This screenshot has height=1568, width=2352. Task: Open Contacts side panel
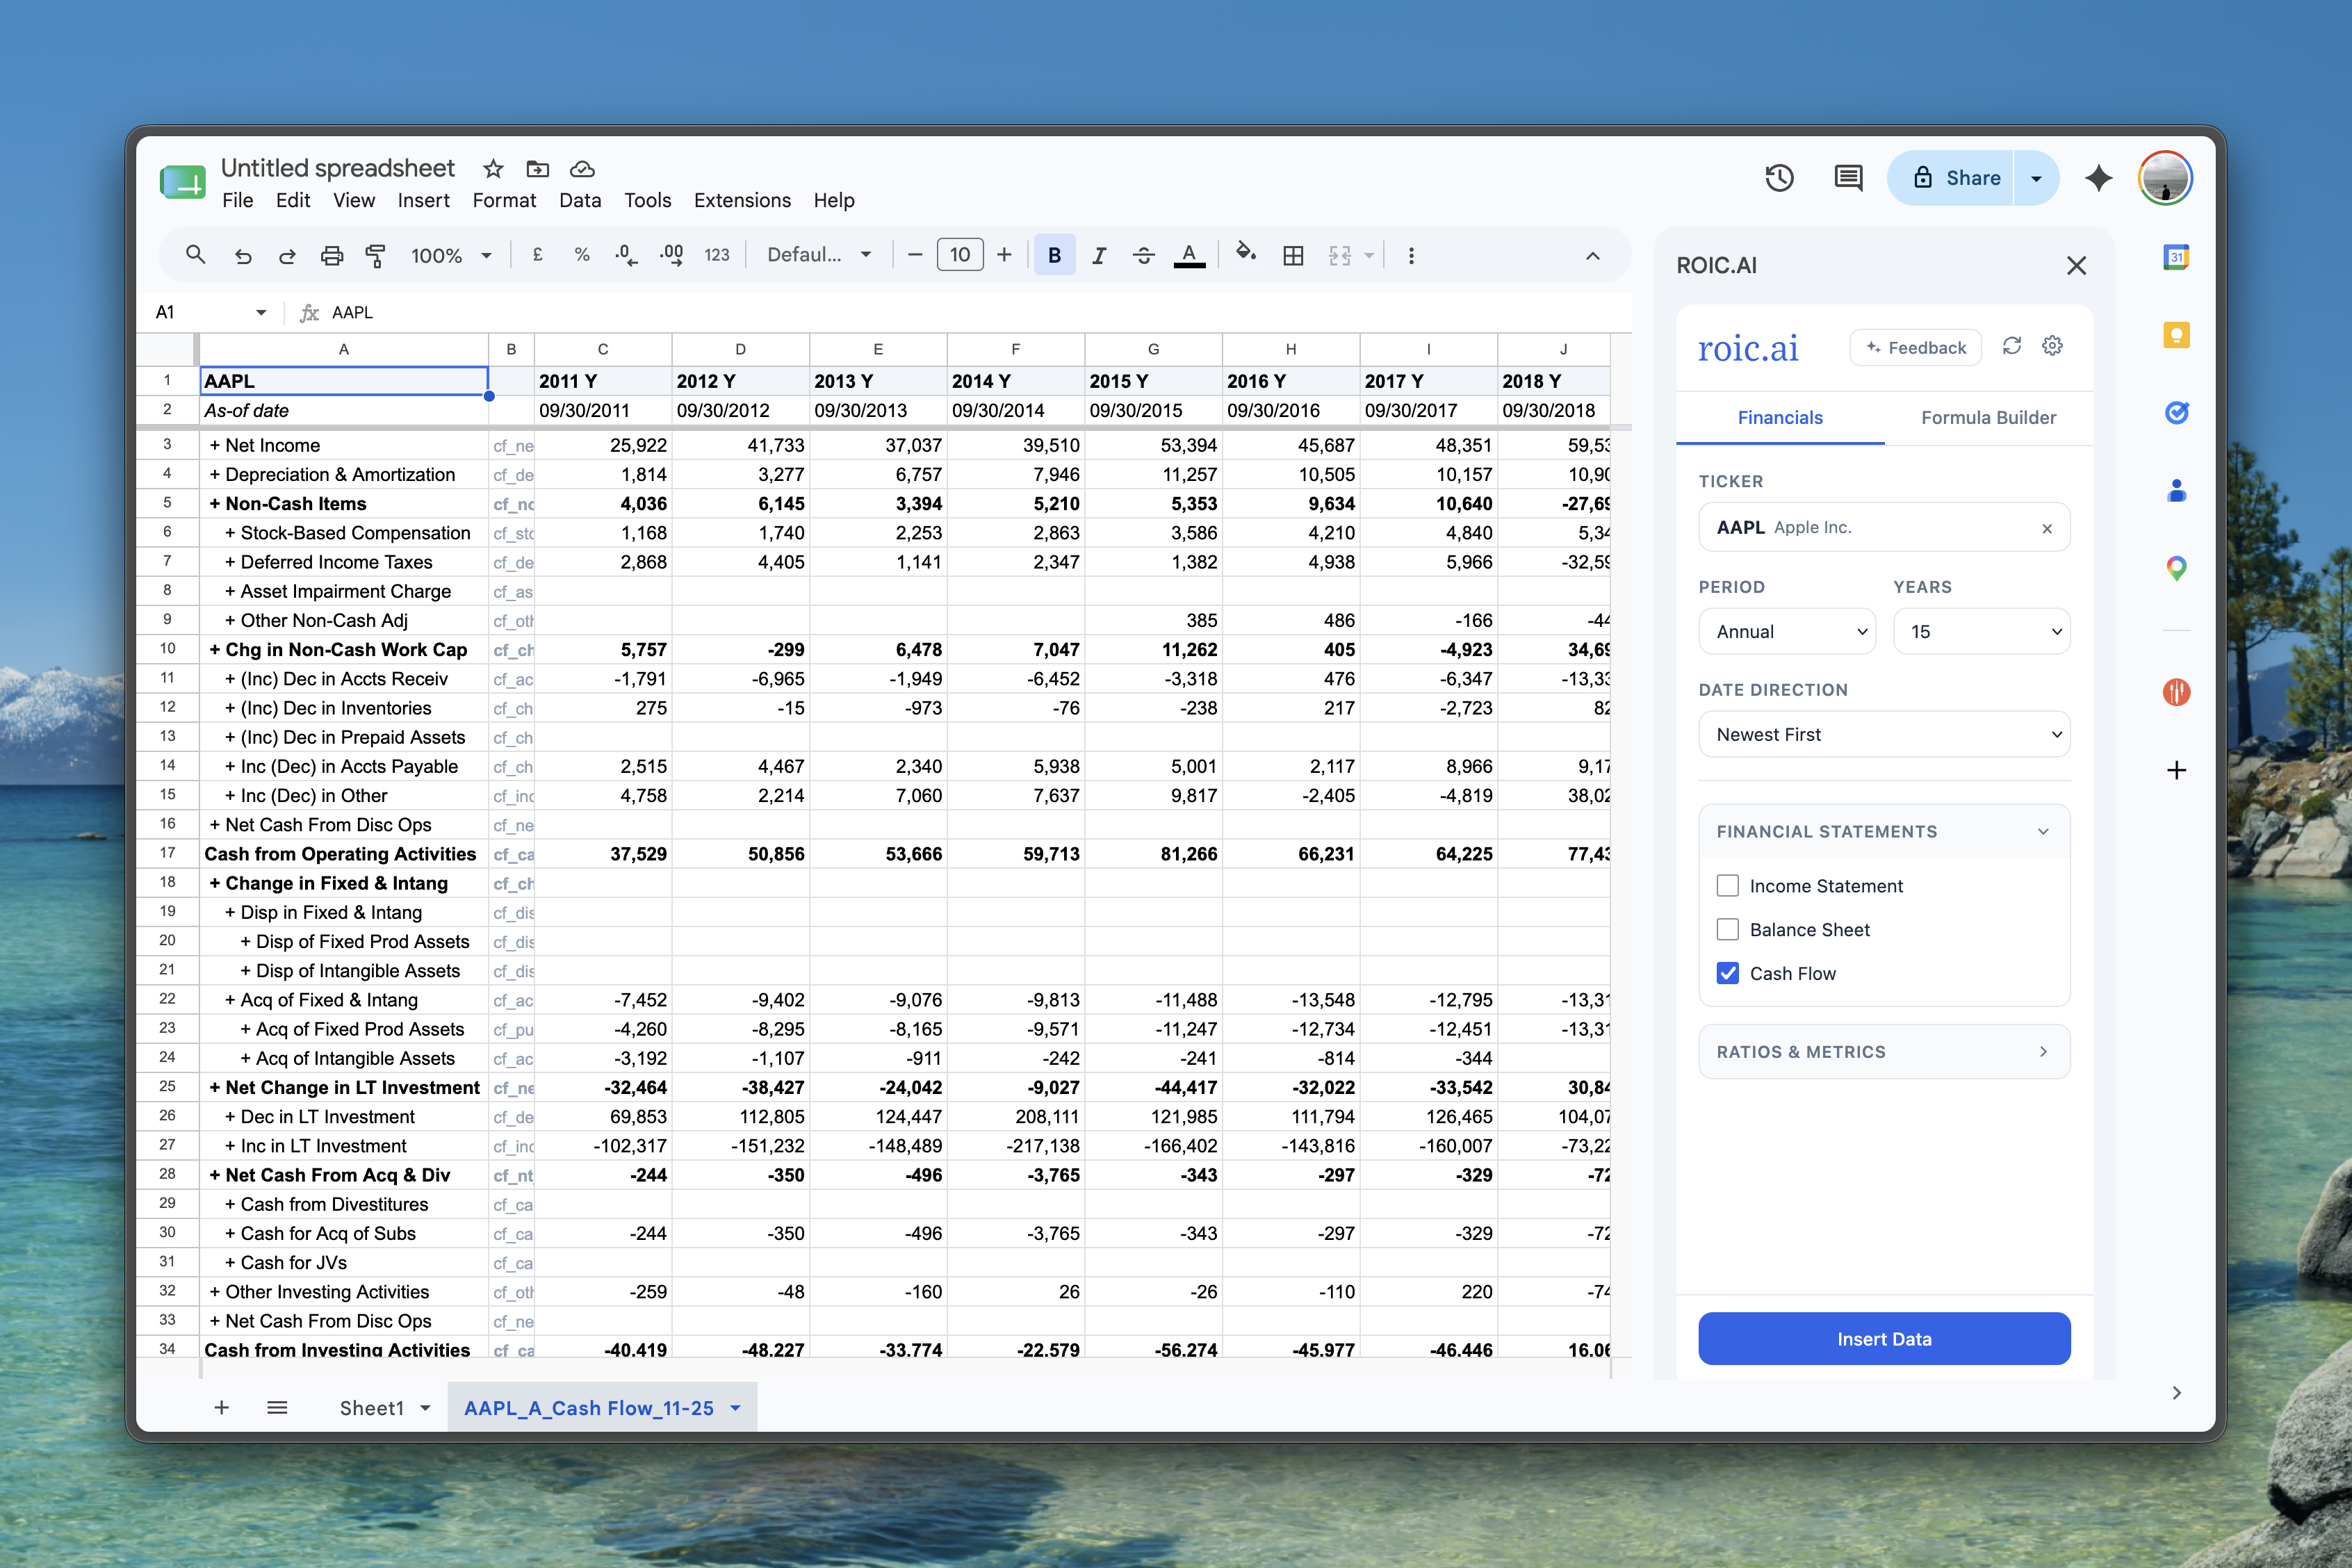pyautogui.click(x=2176, y=490)
